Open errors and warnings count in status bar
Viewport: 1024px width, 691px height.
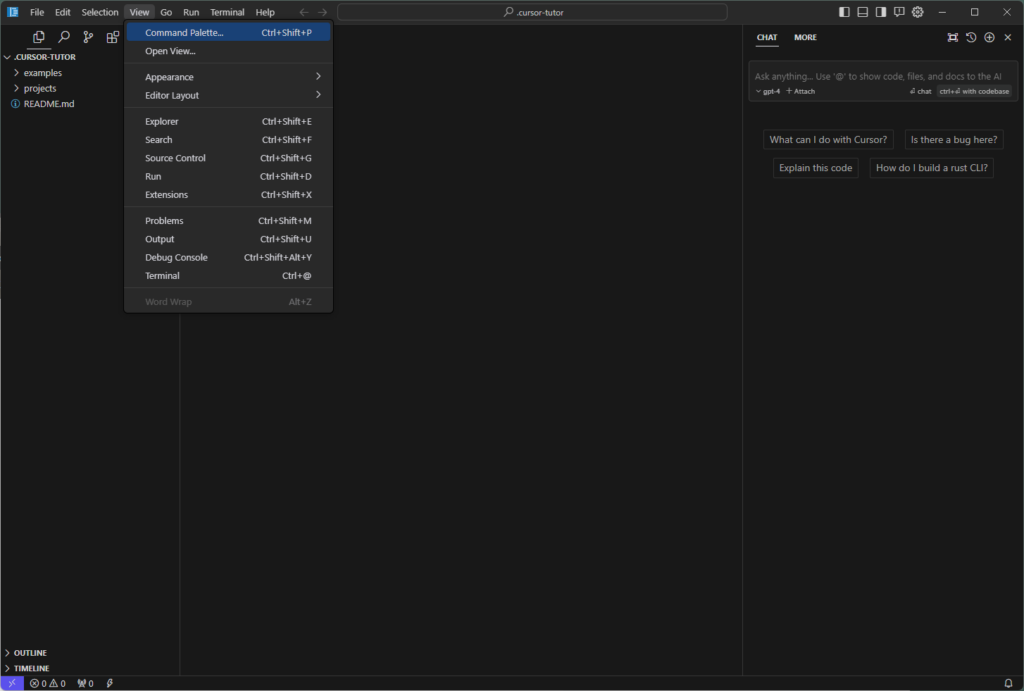(x=48, y=683)
